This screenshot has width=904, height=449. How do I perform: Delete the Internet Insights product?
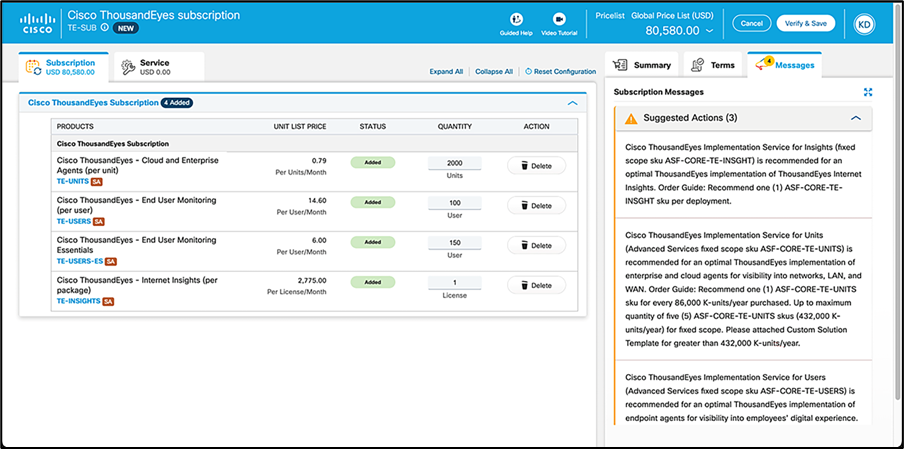[x=536, y=285]
